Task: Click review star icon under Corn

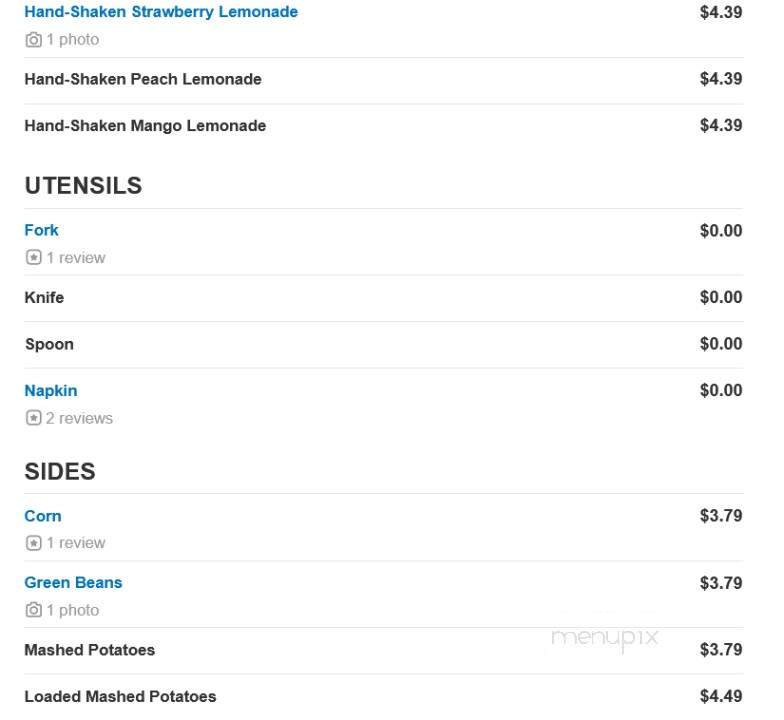Action: click(x=34, y=543)
